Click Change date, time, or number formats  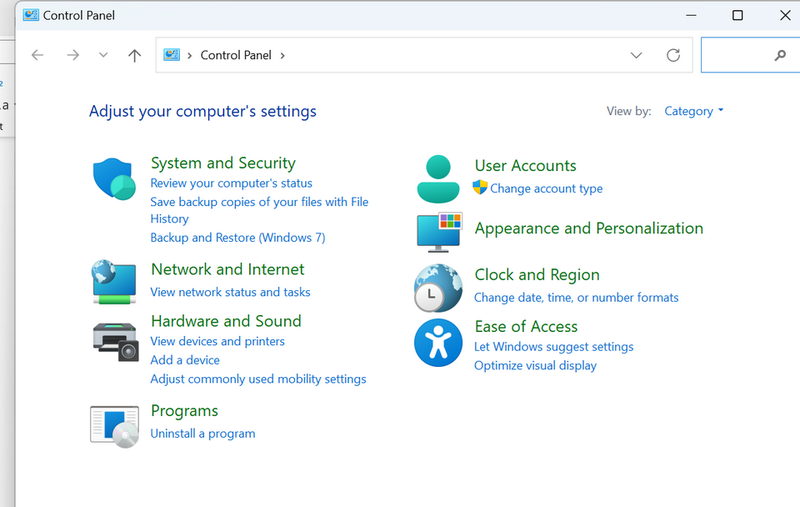(576, 297)
